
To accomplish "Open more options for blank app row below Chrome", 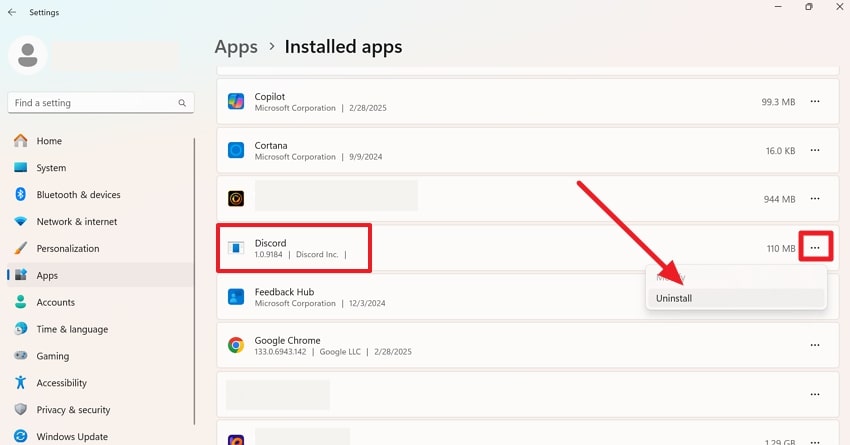I will (815, 395).
